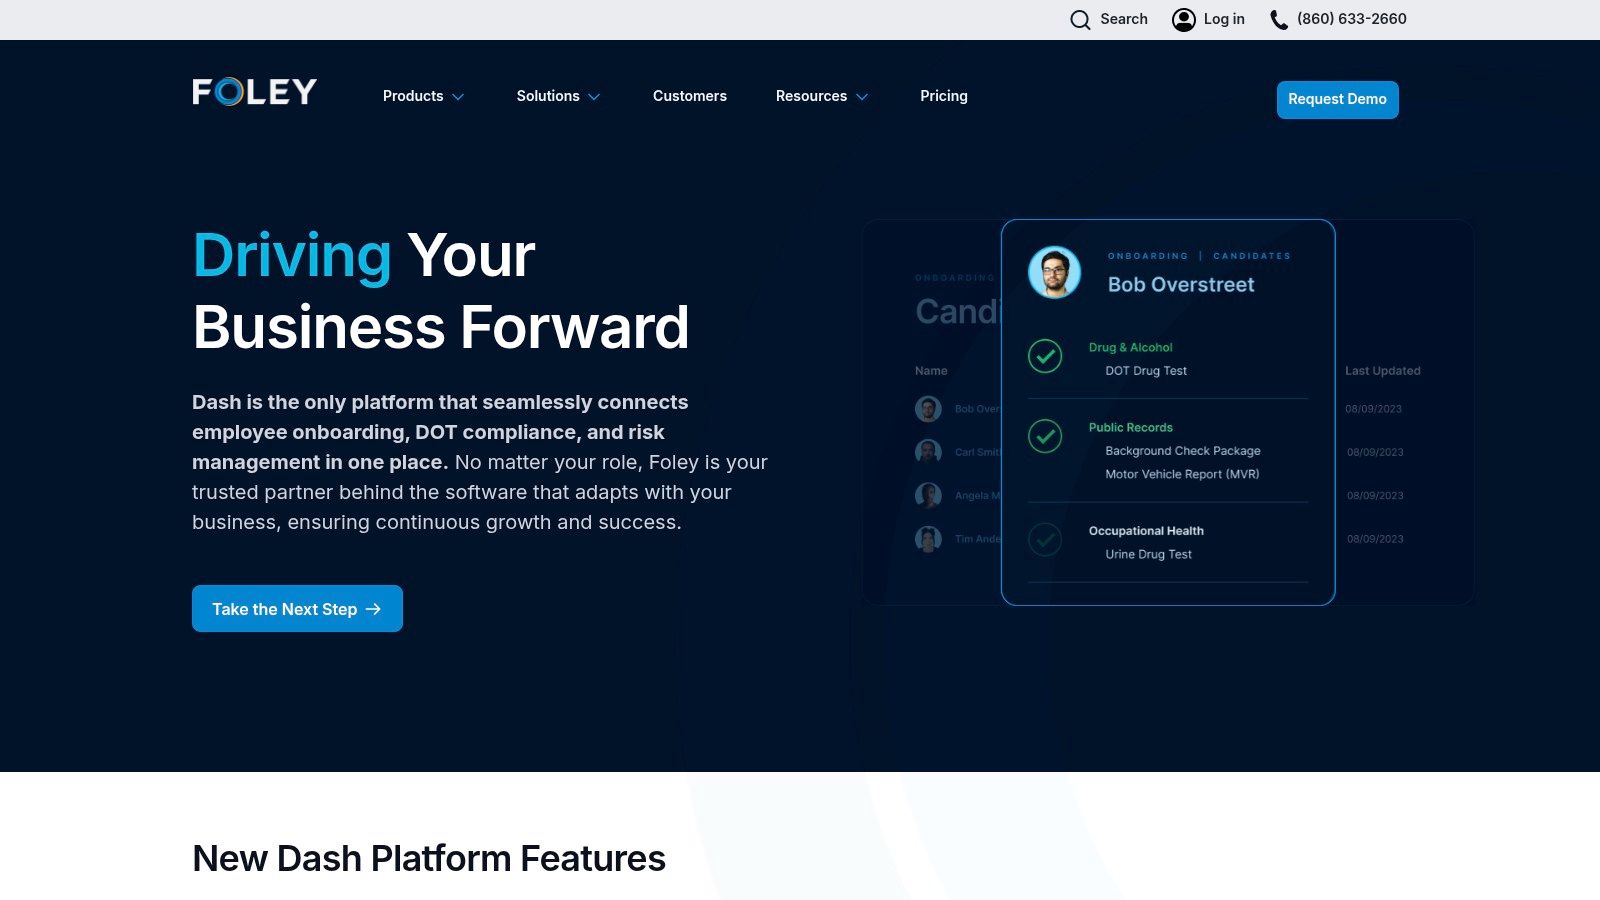The image size is (1600, 900).
Task: Expand the Products dropdown chevron
Action: click(458, 97)
